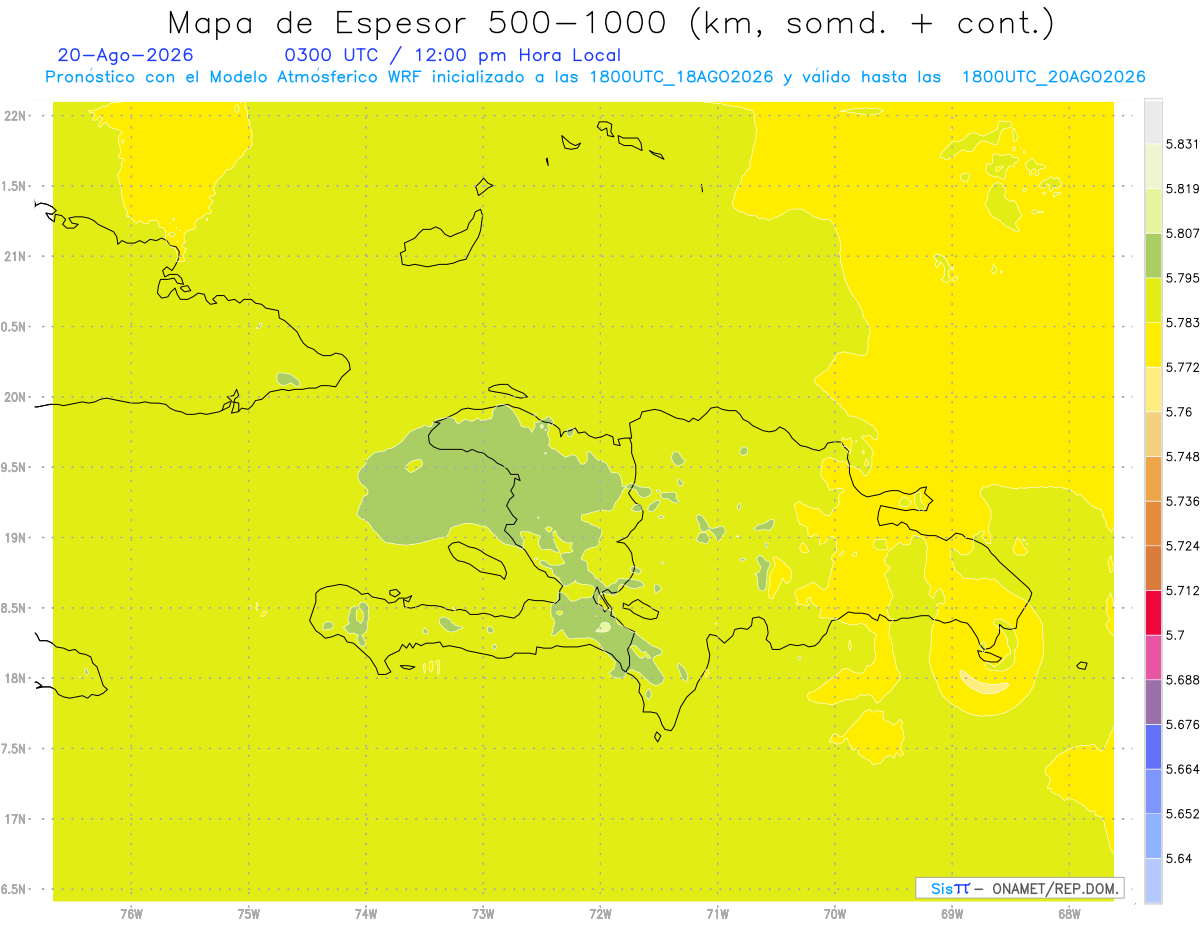This screenshot has width=1200, height=927.
Task: Pick the red swatch between 5.7 and 5.712
Action: pos(1153,612)
